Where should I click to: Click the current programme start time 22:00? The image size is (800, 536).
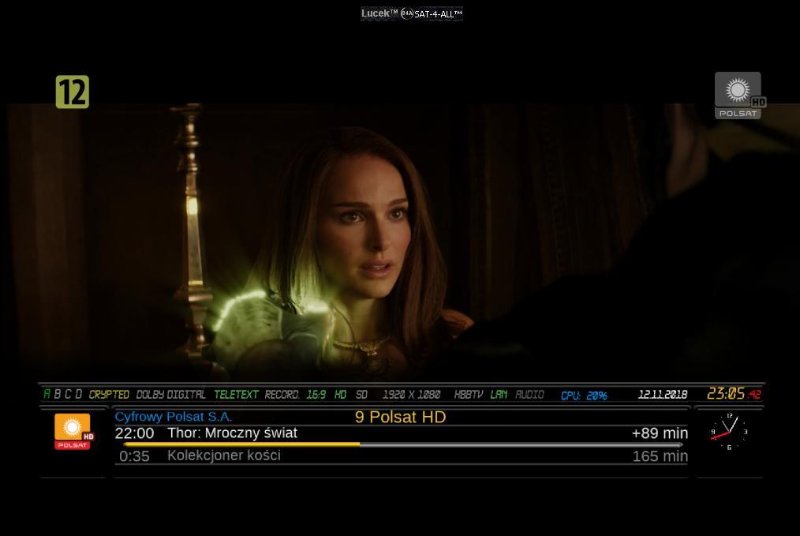point(134,433)
